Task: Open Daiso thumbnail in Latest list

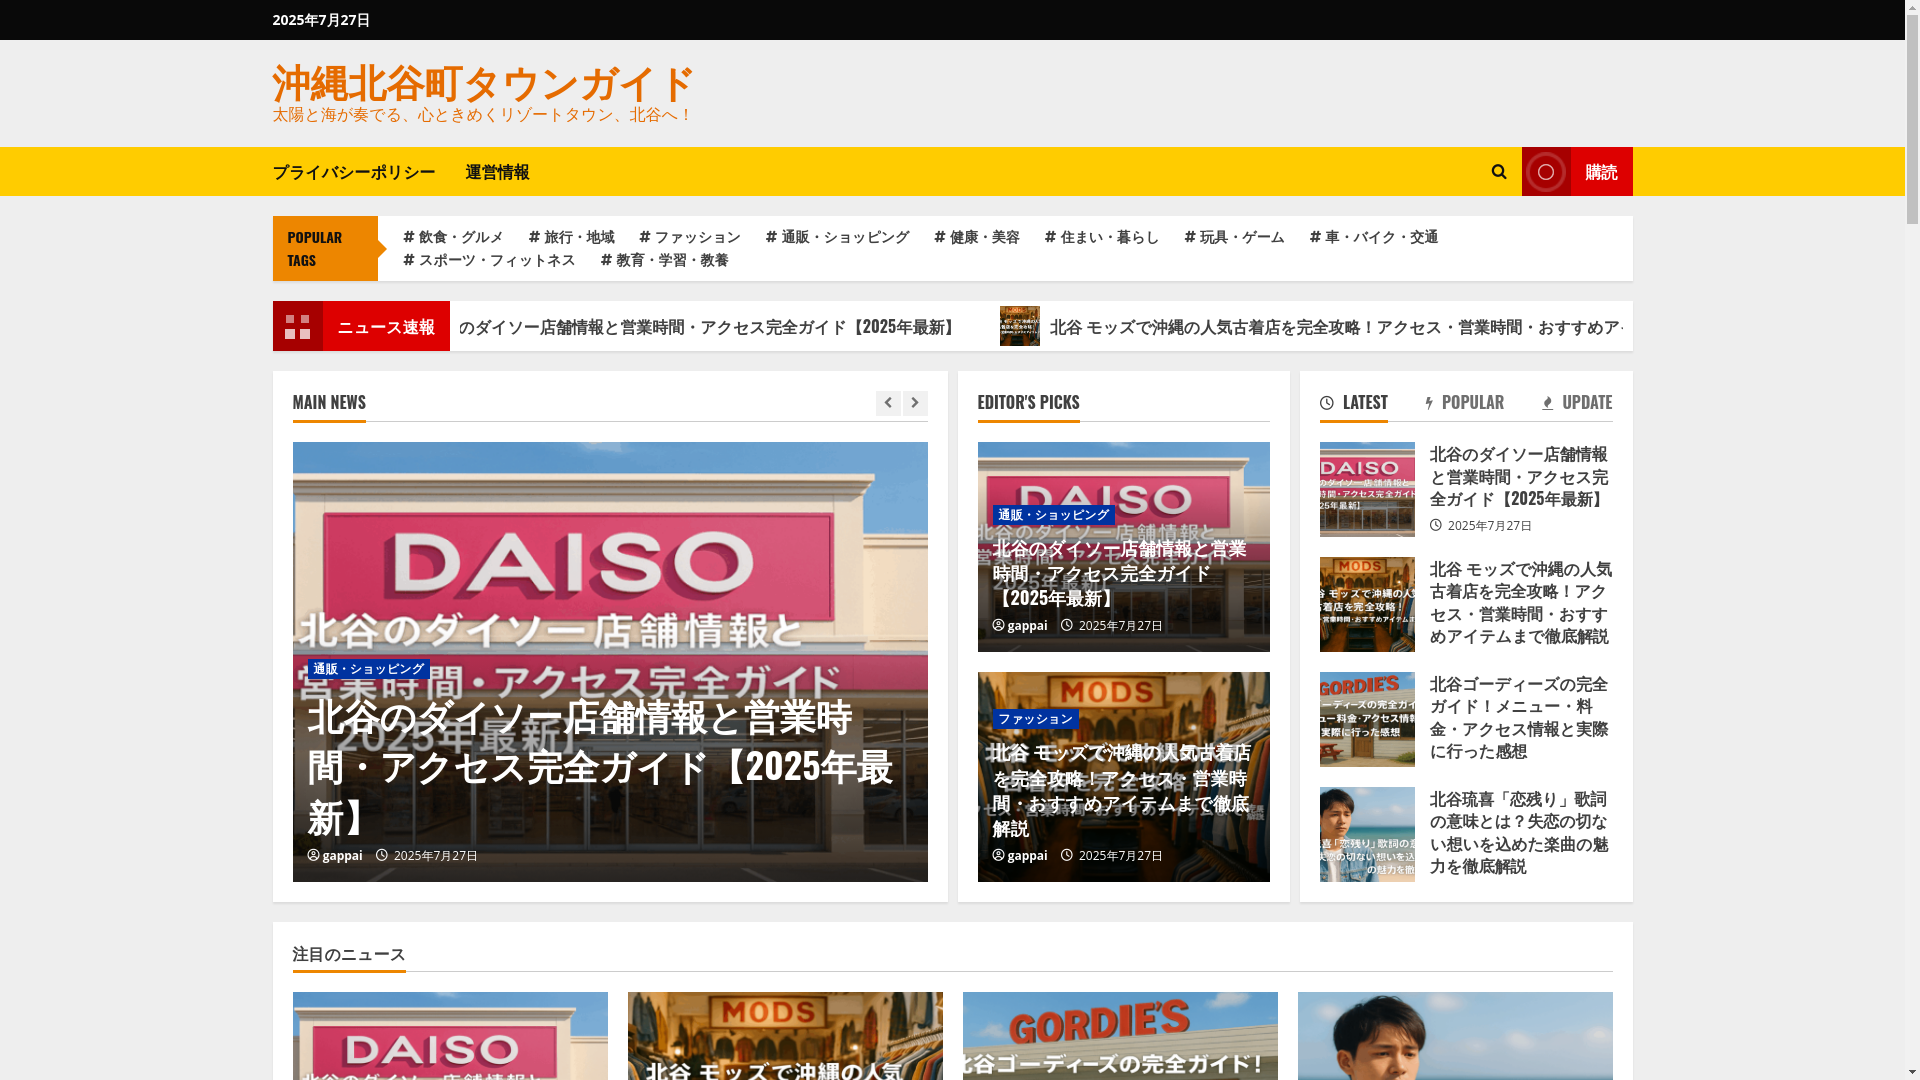Action: pyautogui.click(x=1367, y=489)
